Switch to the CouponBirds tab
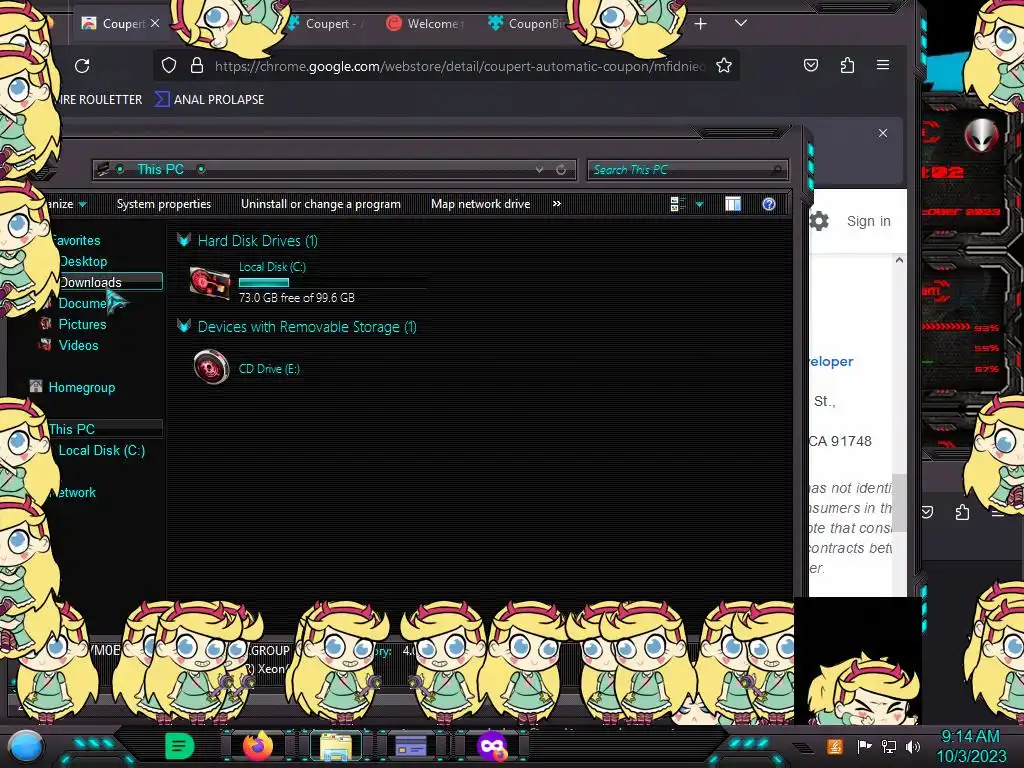Screen dimensions: 1024x768 [527, 24]
